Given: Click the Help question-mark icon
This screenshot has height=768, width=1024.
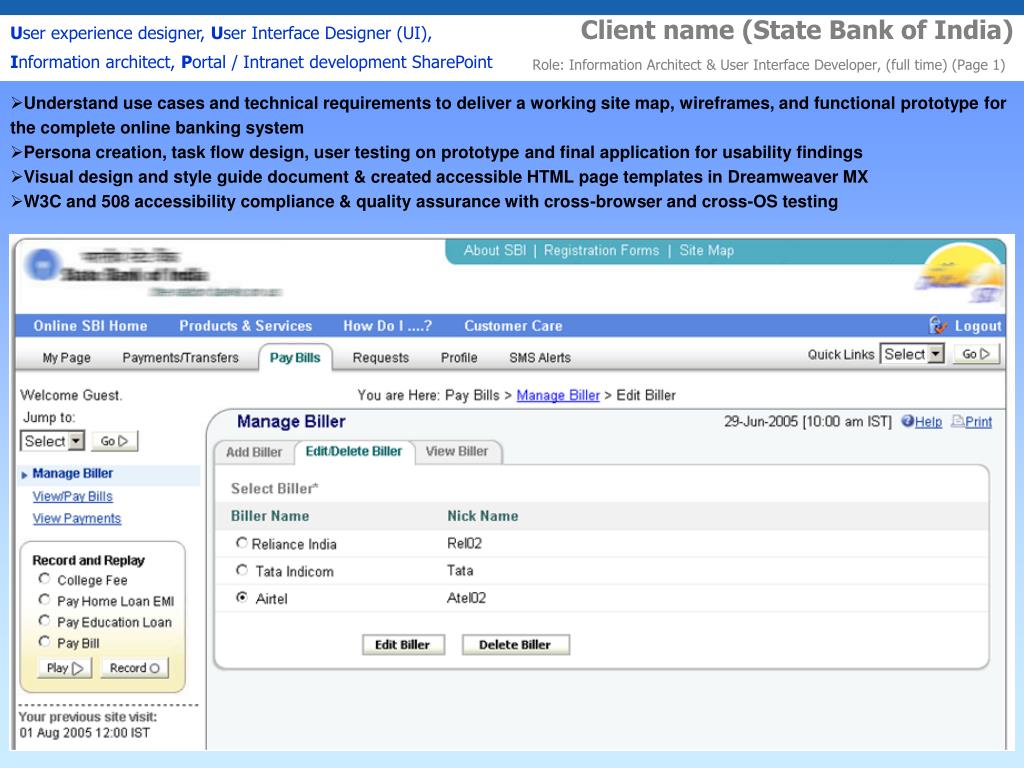Looking at the screenshot, I should click(x=907, y=421).
